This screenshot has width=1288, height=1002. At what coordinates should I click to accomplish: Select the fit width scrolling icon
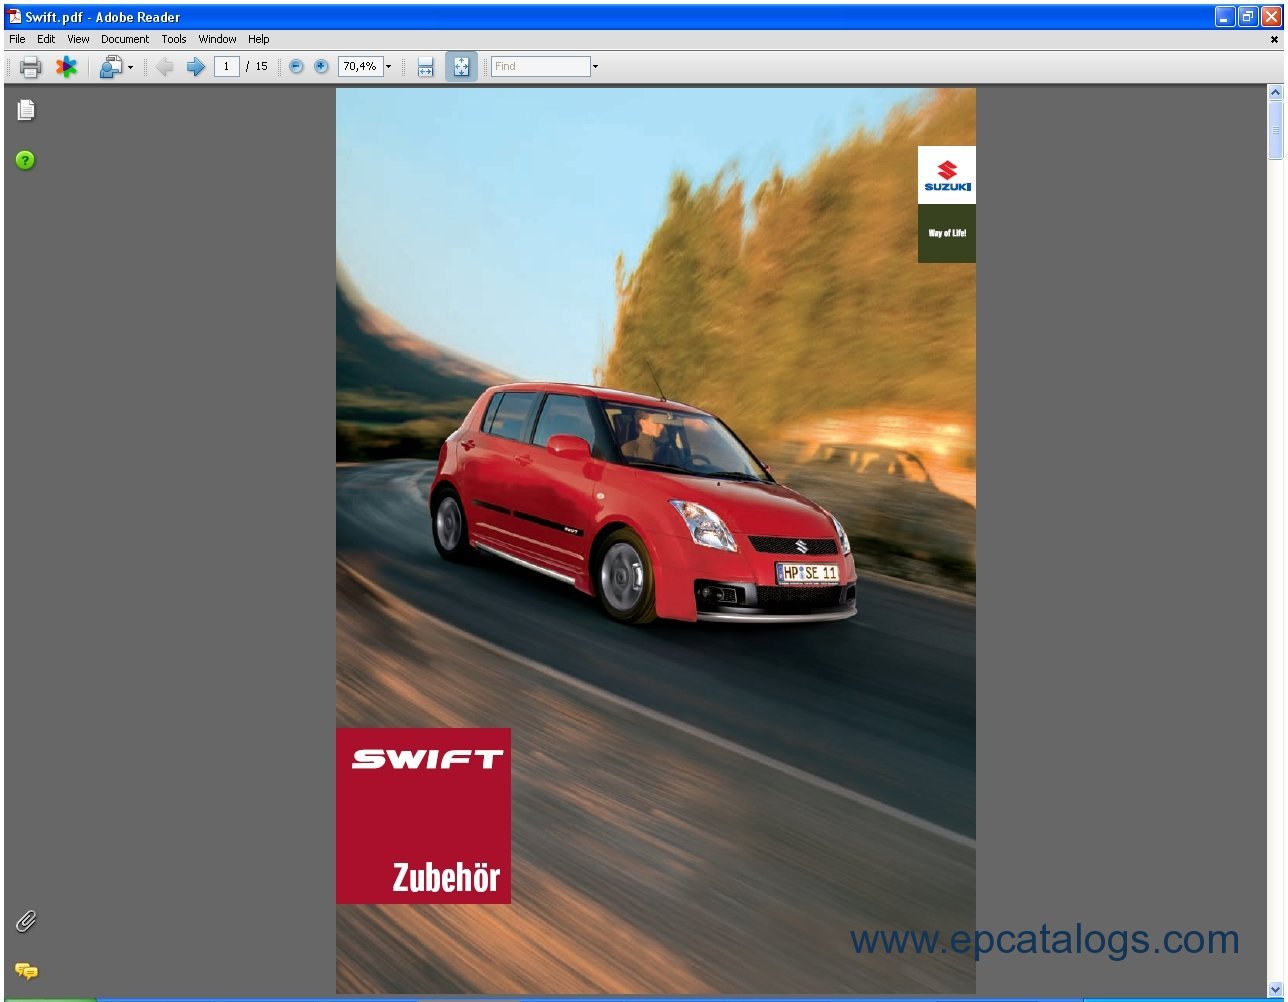point(426,67)
